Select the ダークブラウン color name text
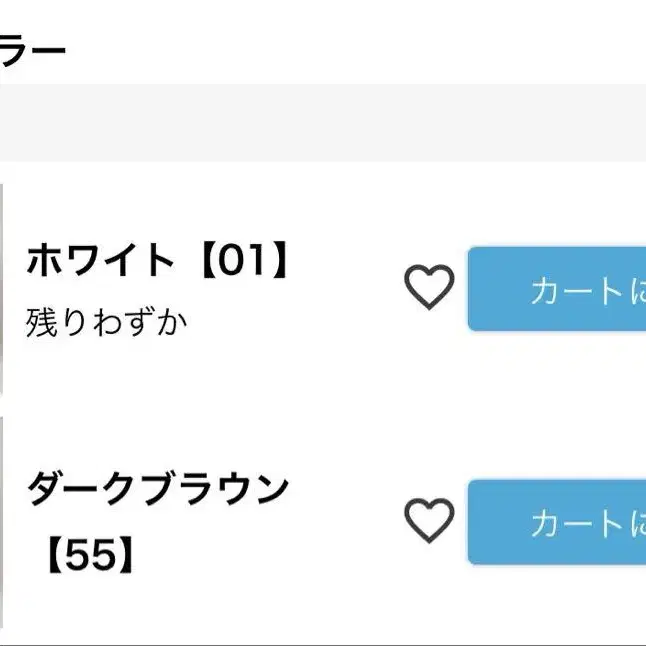Image resolution: width=646 pixels, height=646 pixels. click(157, 490)
